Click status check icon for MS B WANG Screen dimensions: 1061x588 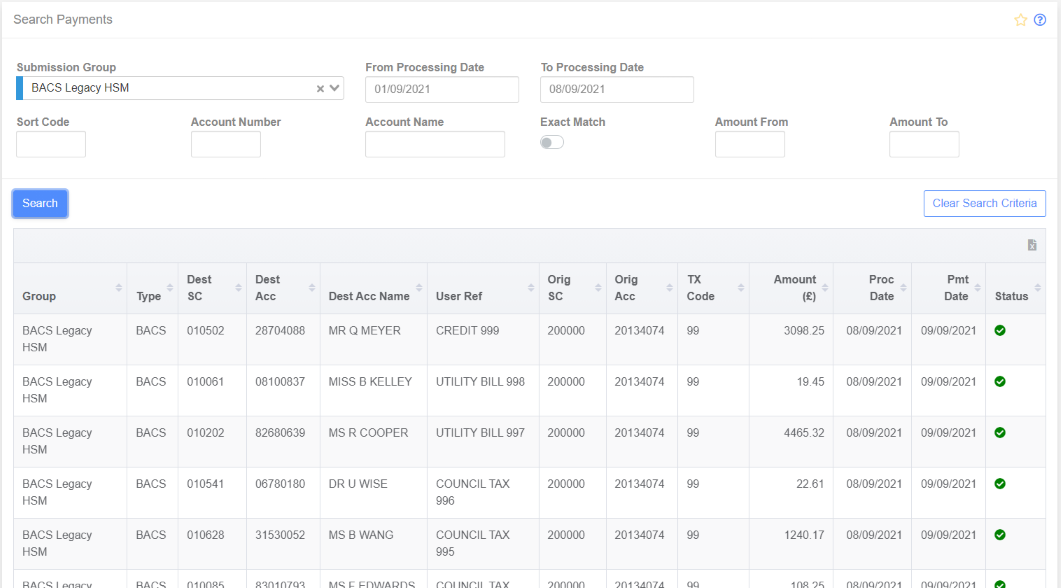1000,535
